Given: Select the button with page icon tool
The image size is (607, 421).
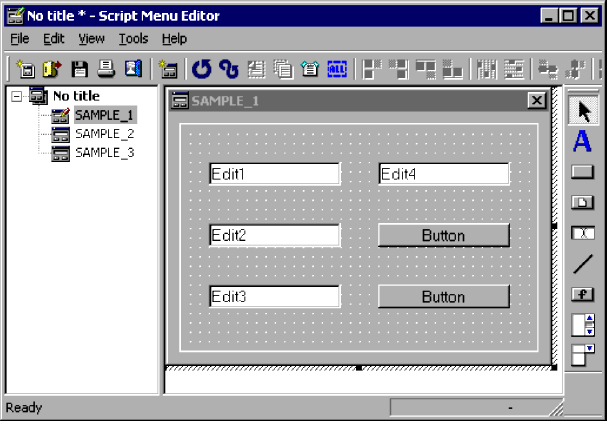Looking at the screenshot, I should (582, 202).
